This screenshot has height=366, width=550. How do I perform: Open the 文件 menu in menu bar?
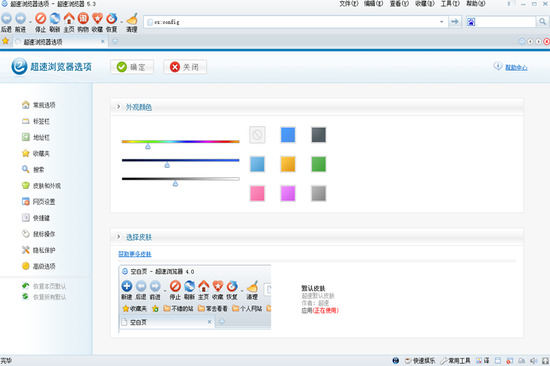tap(349, 4)
